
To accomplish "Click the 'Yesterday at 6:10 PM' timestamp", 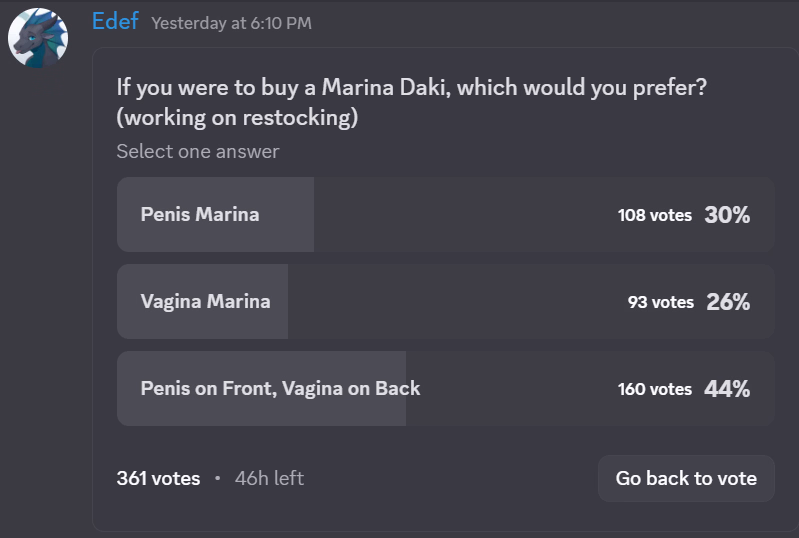I will click(231, 23).
